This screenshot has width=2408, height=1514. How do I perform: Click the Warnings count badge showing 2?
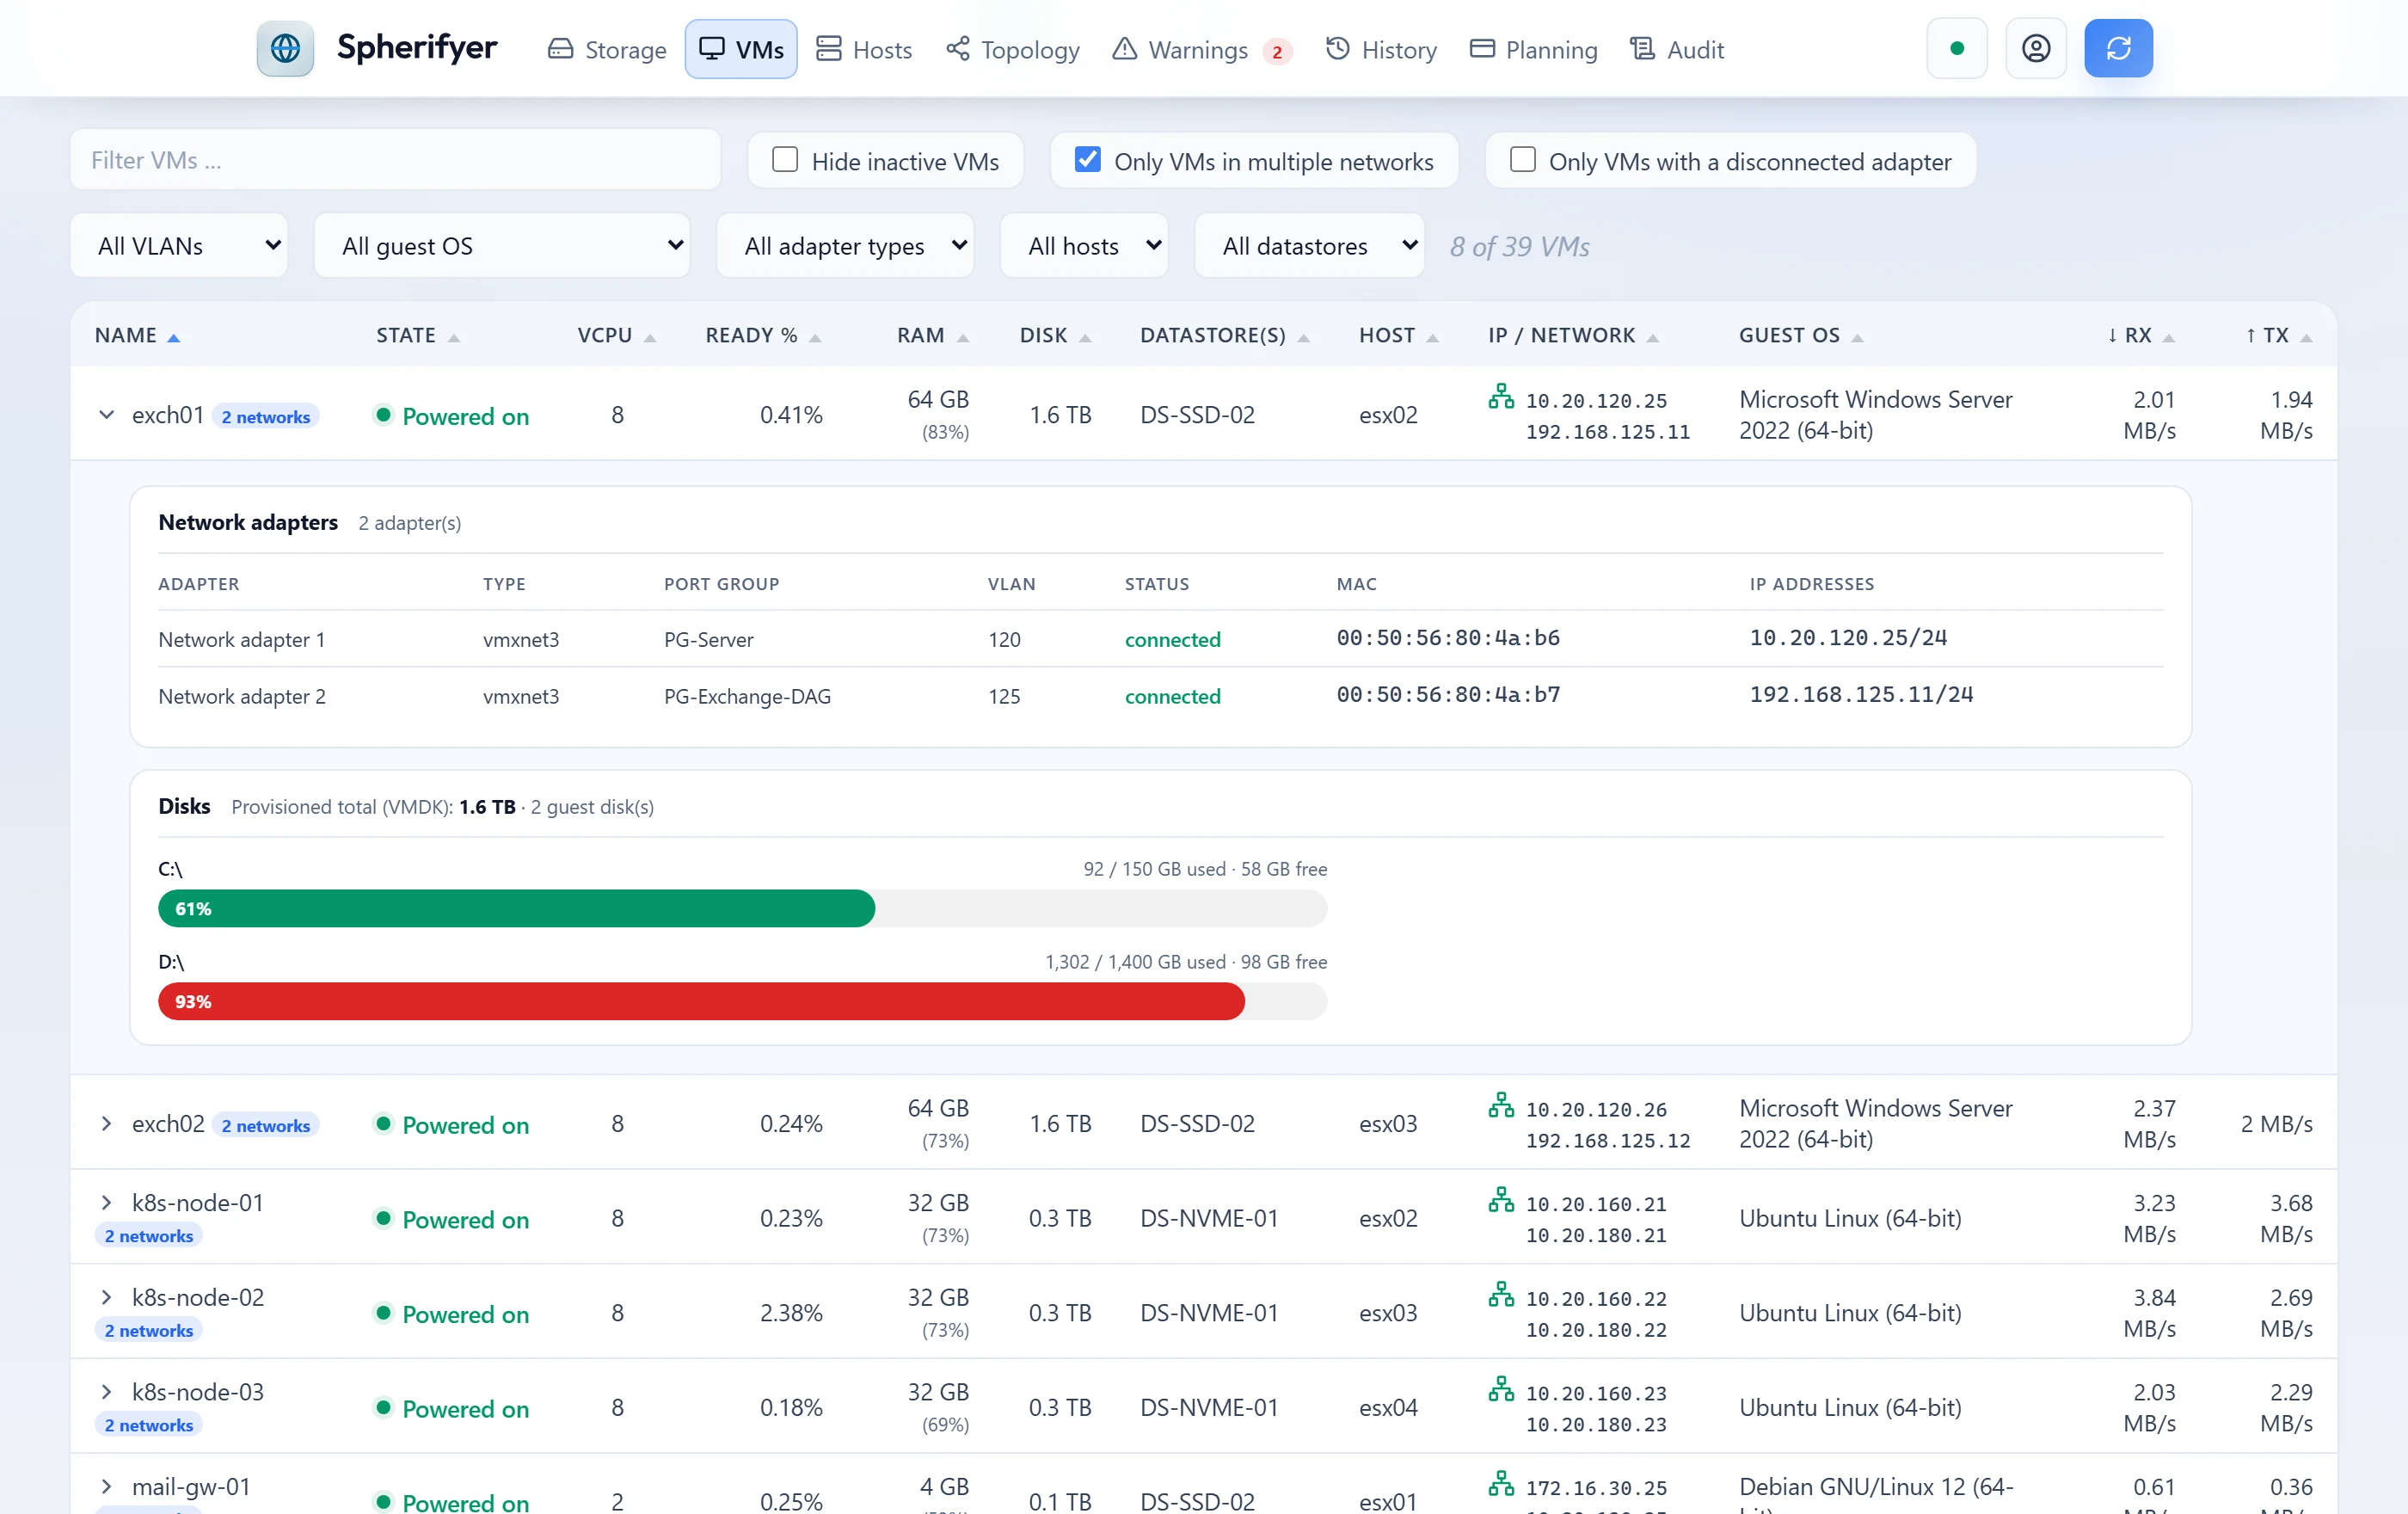pyautogui.click(x=1277, y=51)
